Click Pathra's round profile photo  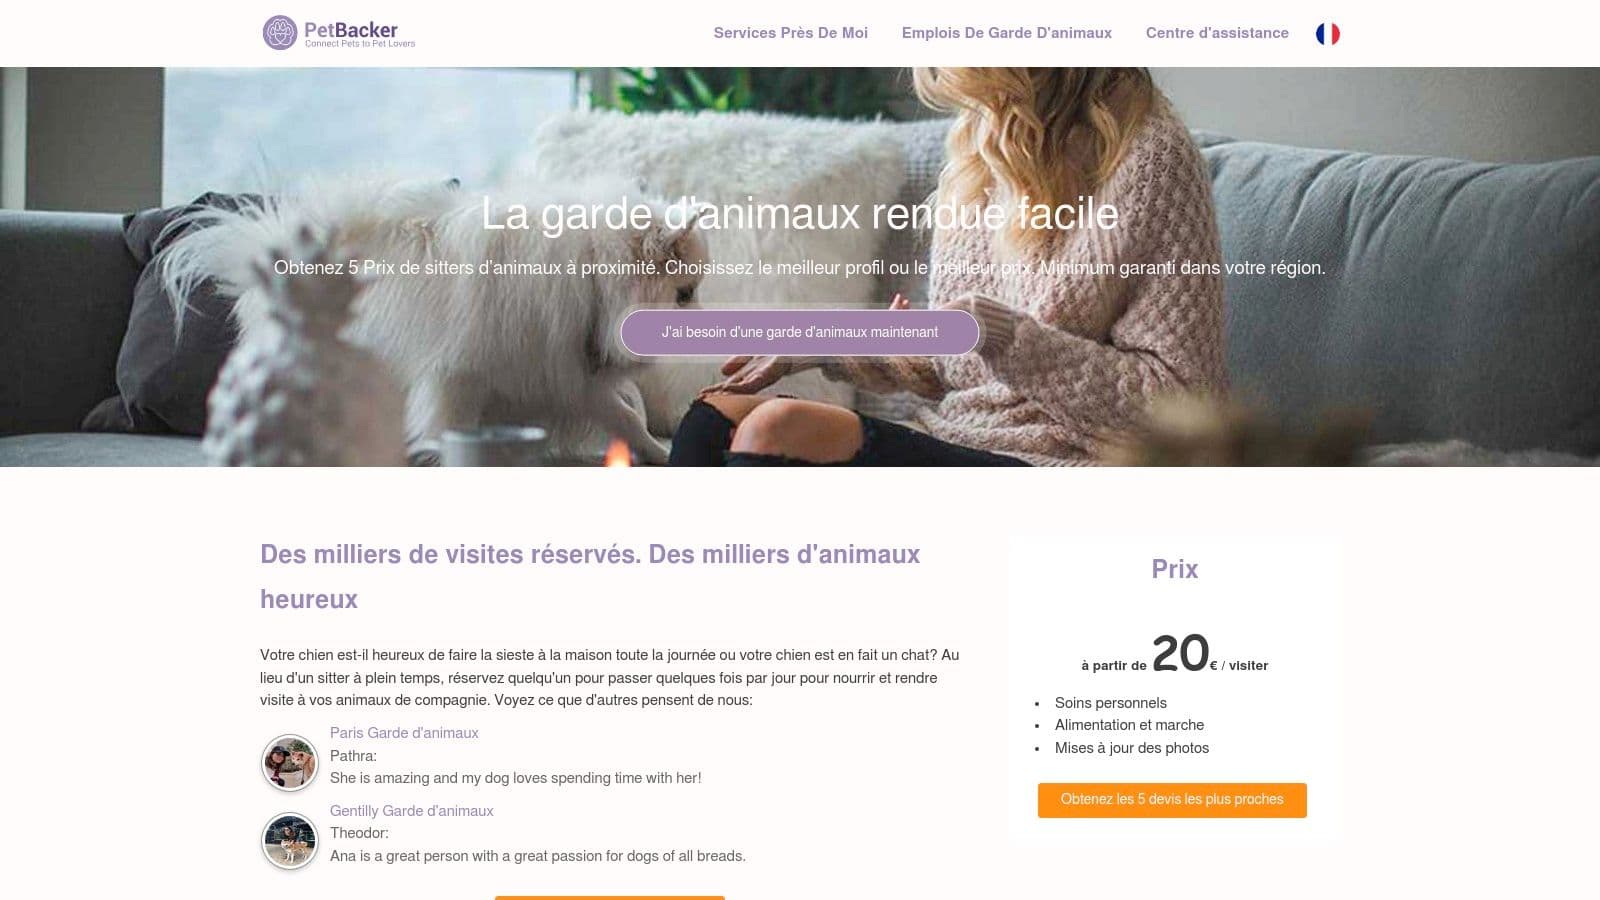pos(290,763)
